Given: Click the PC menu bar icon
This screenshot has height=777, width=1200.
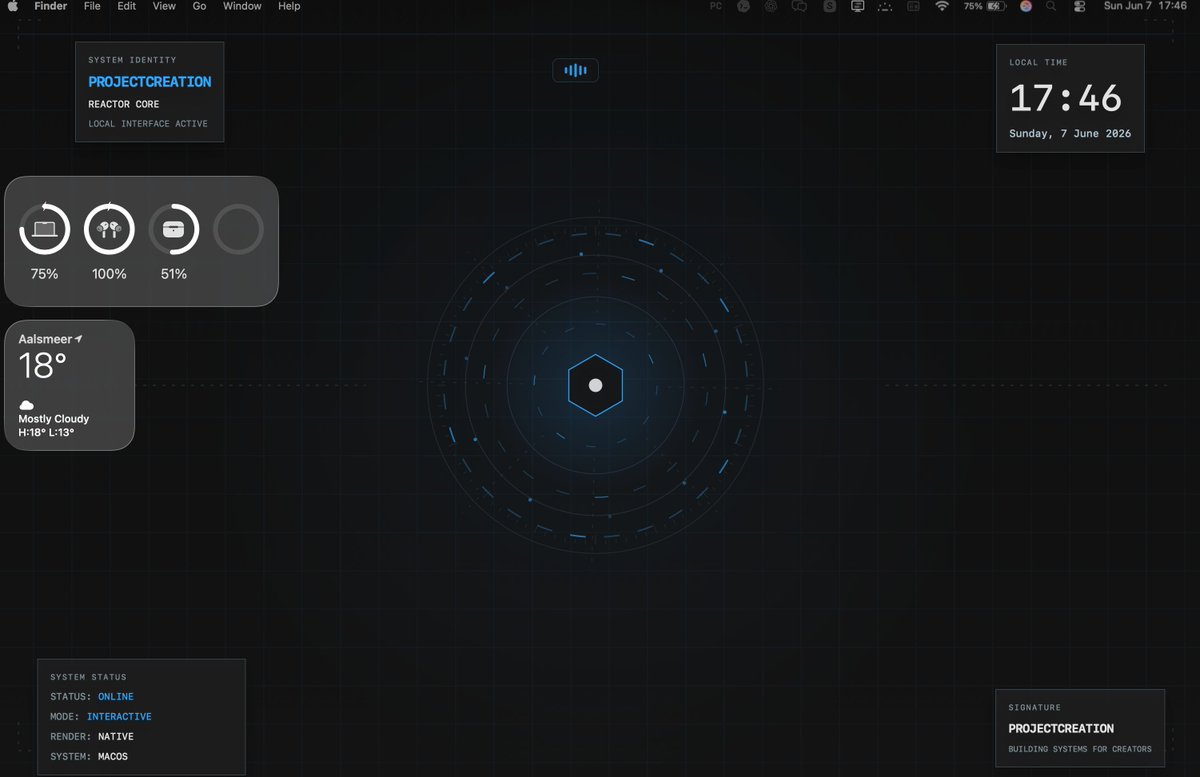Looking at the screenshot, I should (715, 6).
